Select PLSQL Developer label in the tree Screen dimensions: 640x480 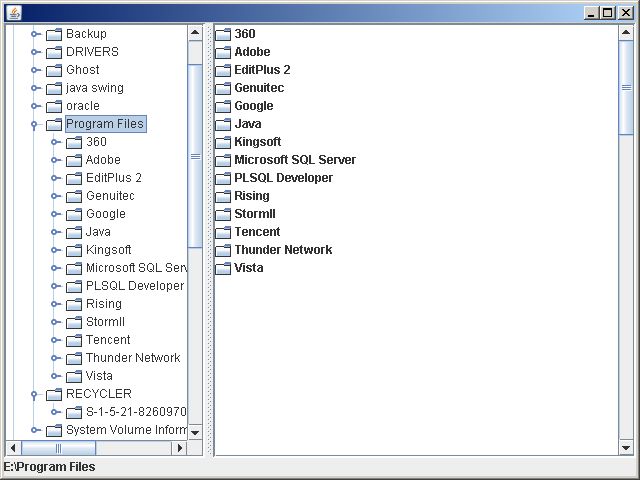(x=135, y=286)
